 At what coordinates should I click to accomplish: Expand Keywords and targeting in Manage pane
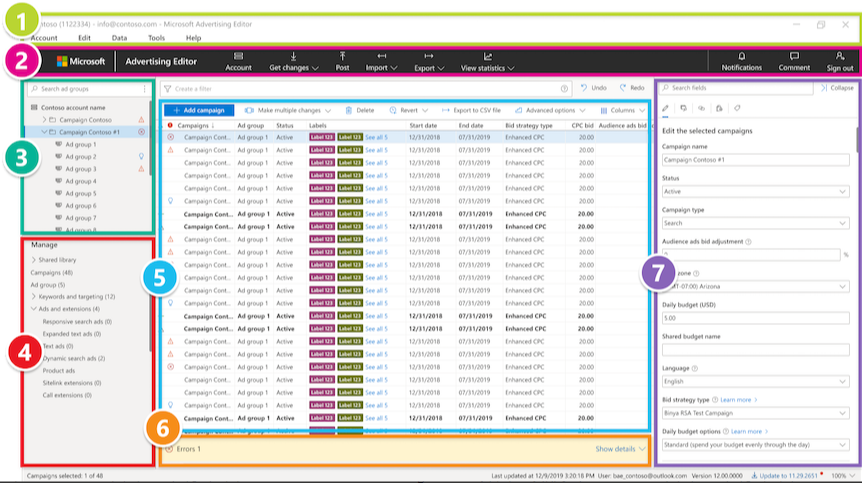34,297
